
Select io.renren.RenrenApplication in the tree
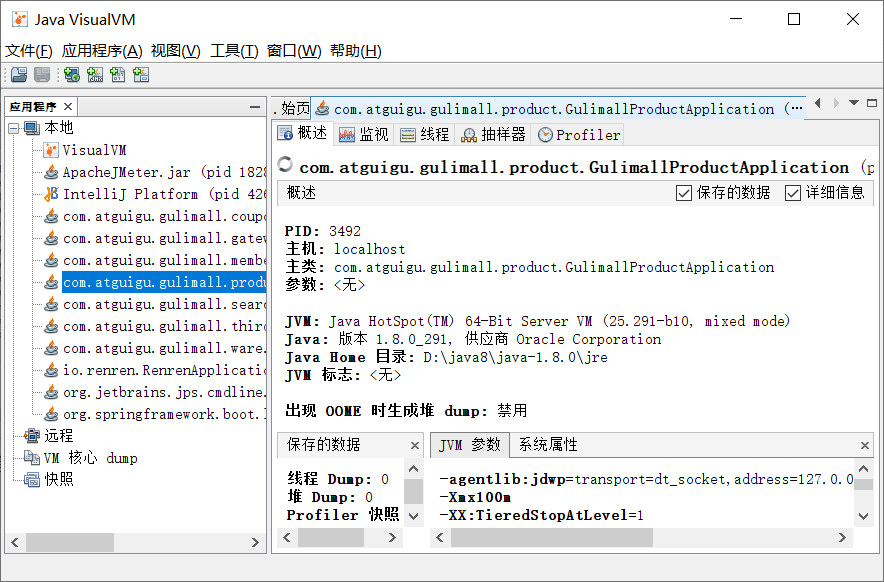[155, 370]
